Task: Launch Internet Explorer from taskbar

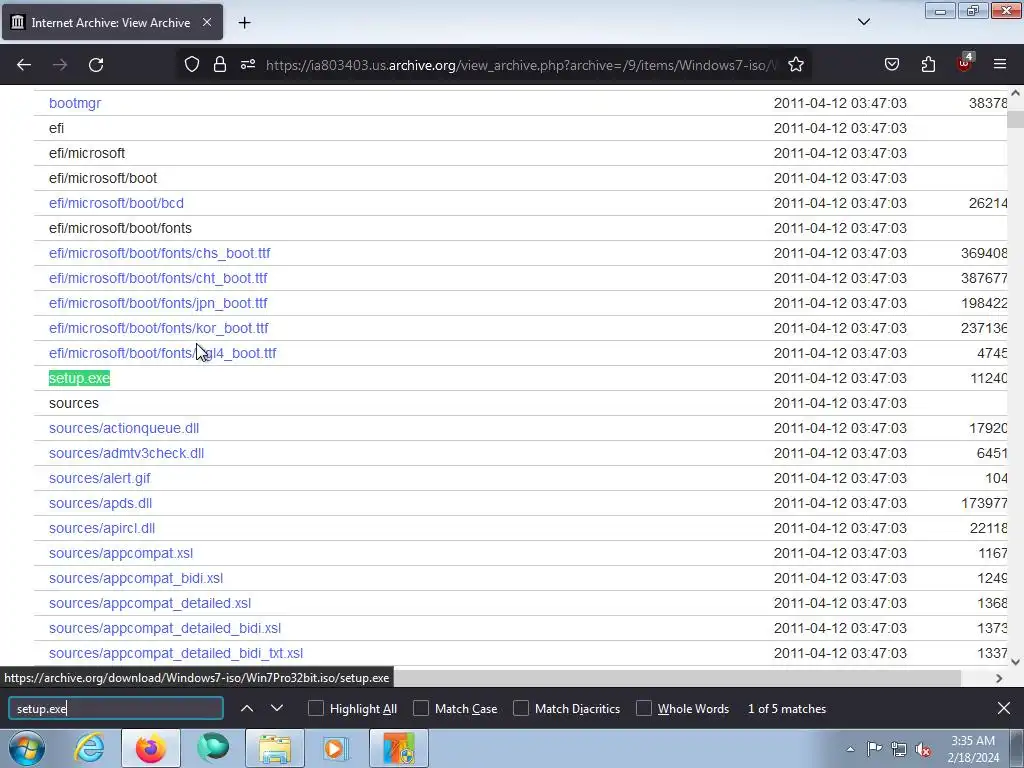Action: [x=89, y=748]
